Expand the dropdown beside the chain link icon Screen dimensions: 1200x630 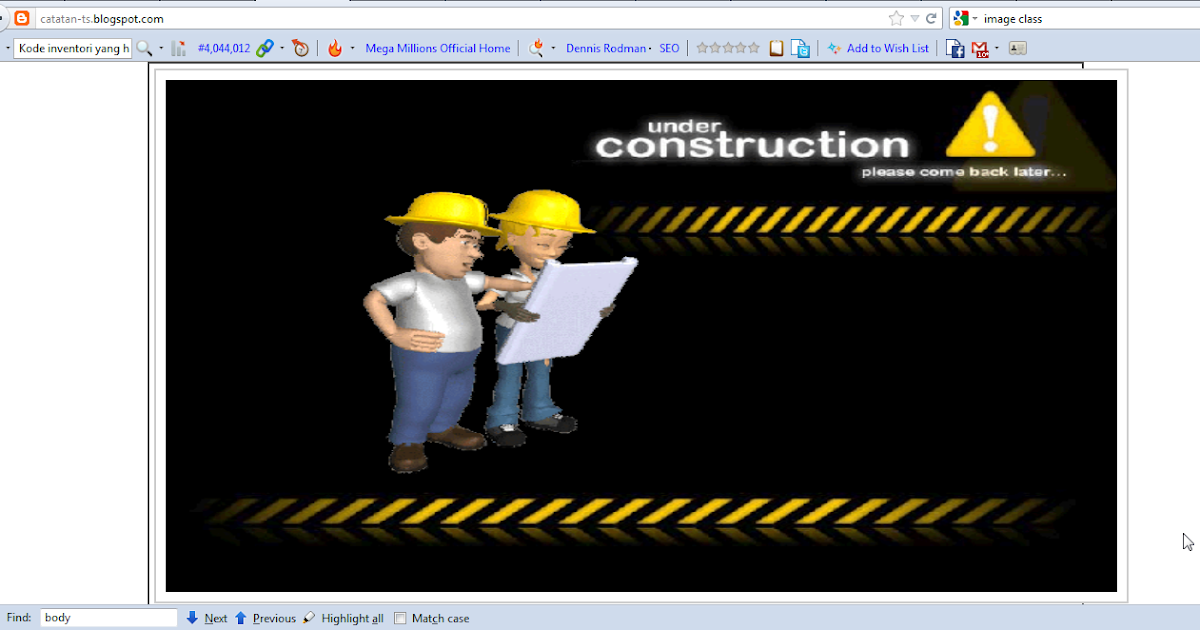coord(282,48)
